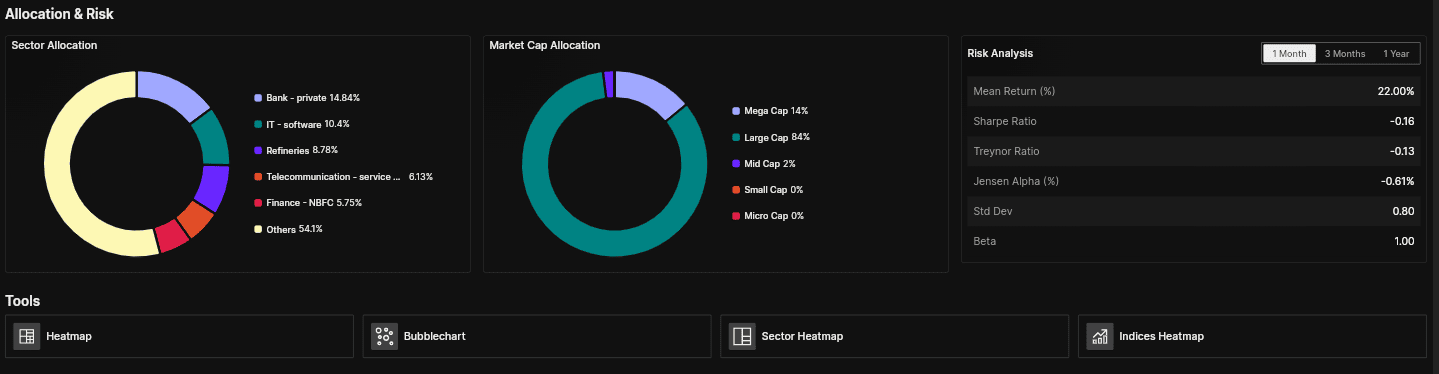Click the Sector Heatmap button label
This screenshot has height=374, width=1439.
(802, 336)
